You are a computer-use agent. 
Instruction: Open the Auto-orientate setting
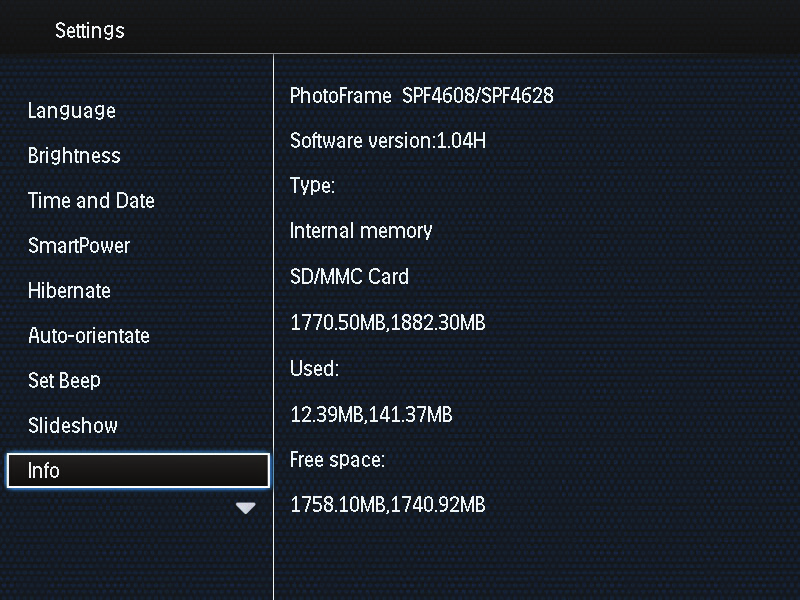point(89,335)
